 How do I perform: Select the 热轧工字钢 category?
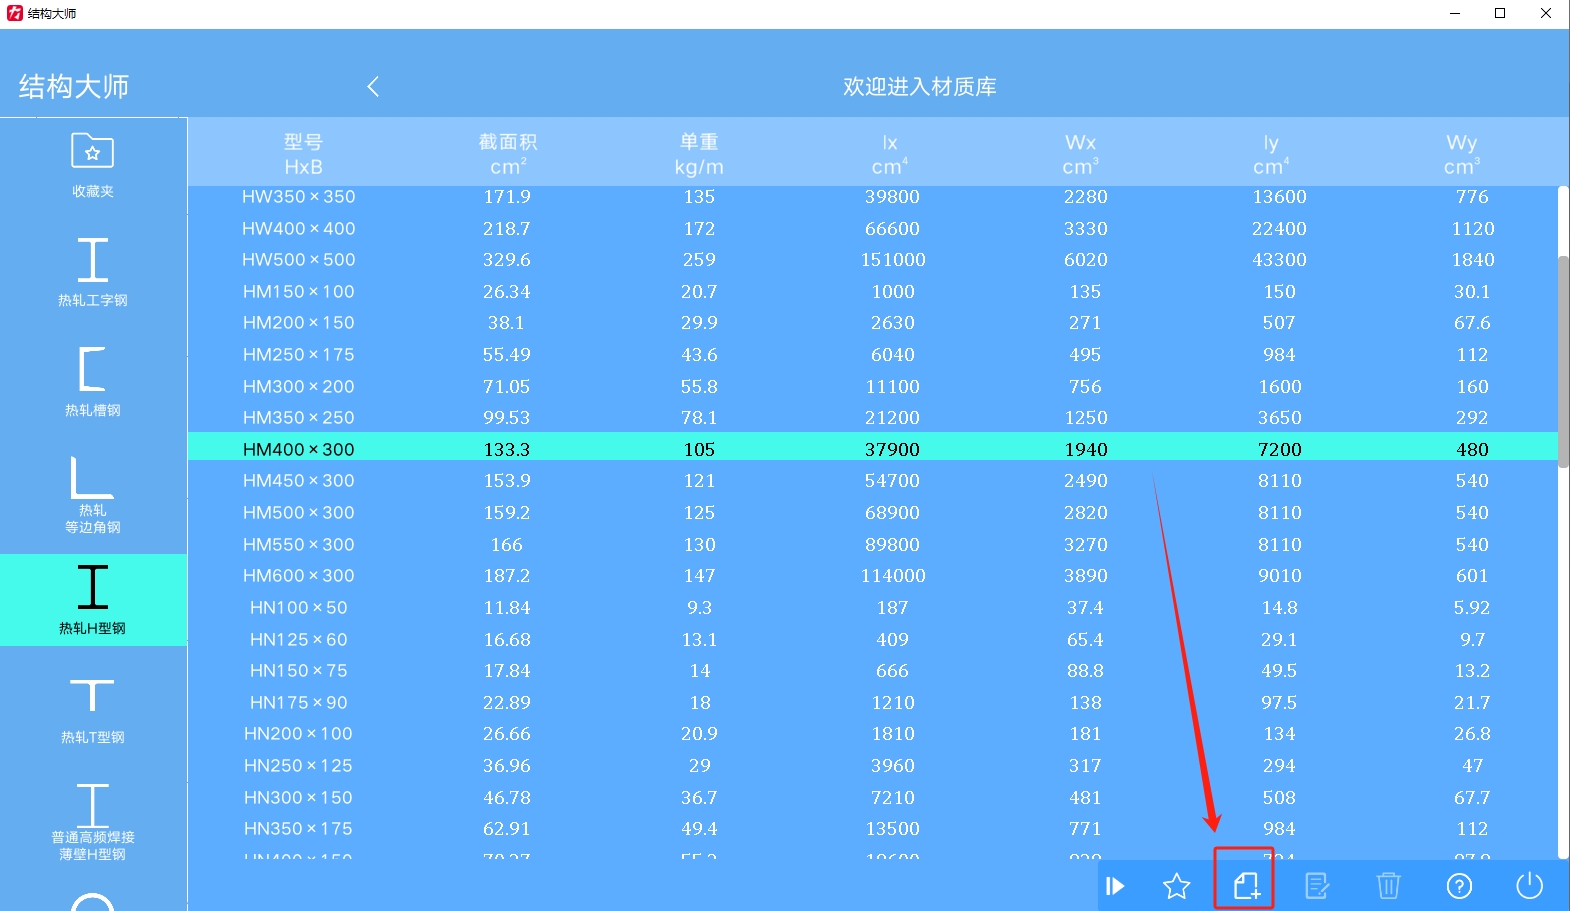coord(92,272)
